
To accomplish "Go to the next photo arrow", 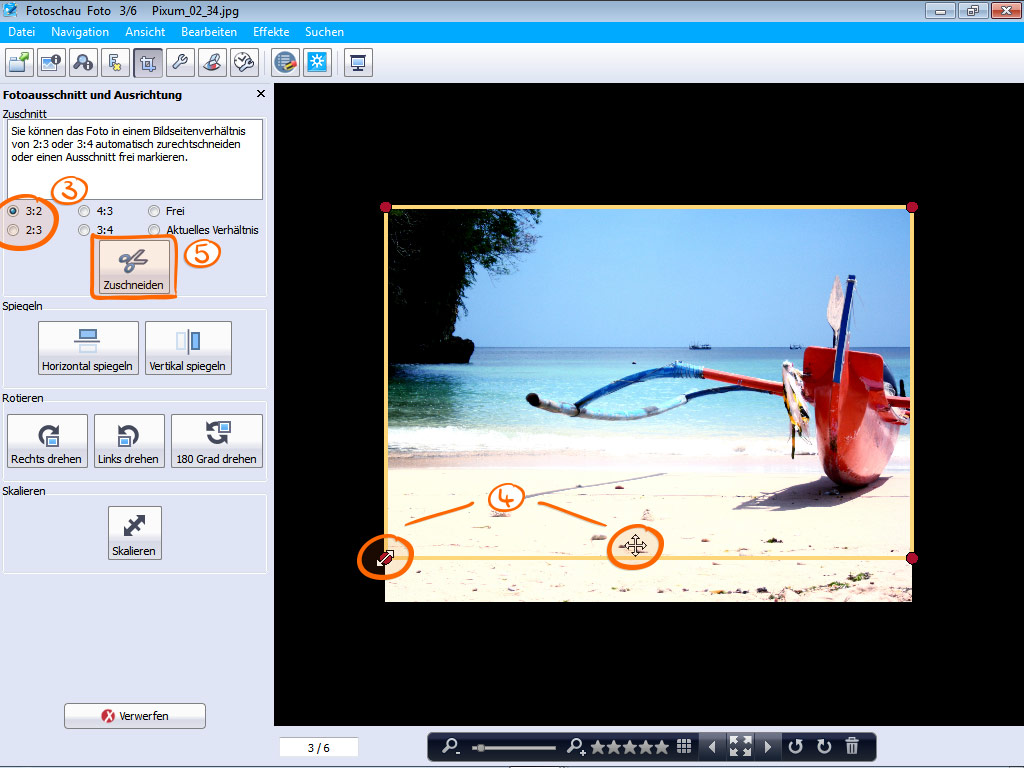I will 768,746.
